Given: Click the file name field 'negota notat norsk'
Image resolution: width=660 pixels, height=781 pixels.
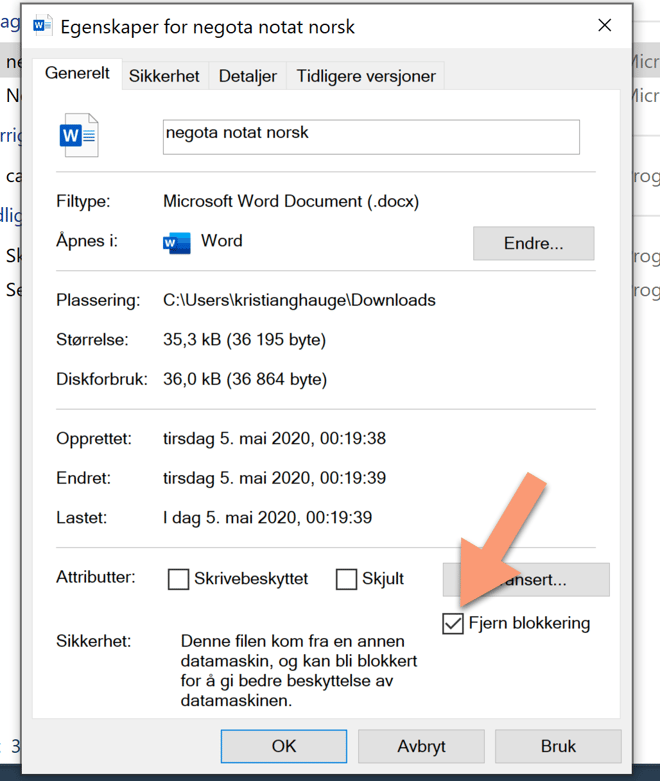Looking at the screenshot, I should pyautogui.click(x=370, y=137).
